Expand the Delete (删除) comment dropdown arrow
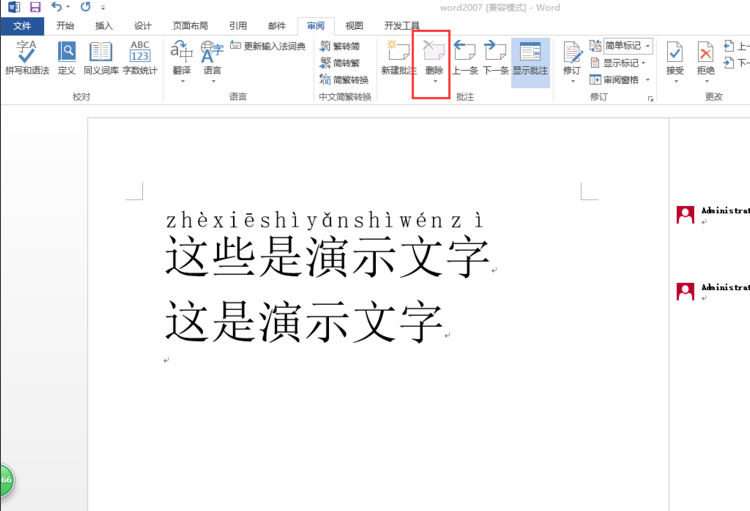This screenshot has width=750, height=511. point(435,82)
